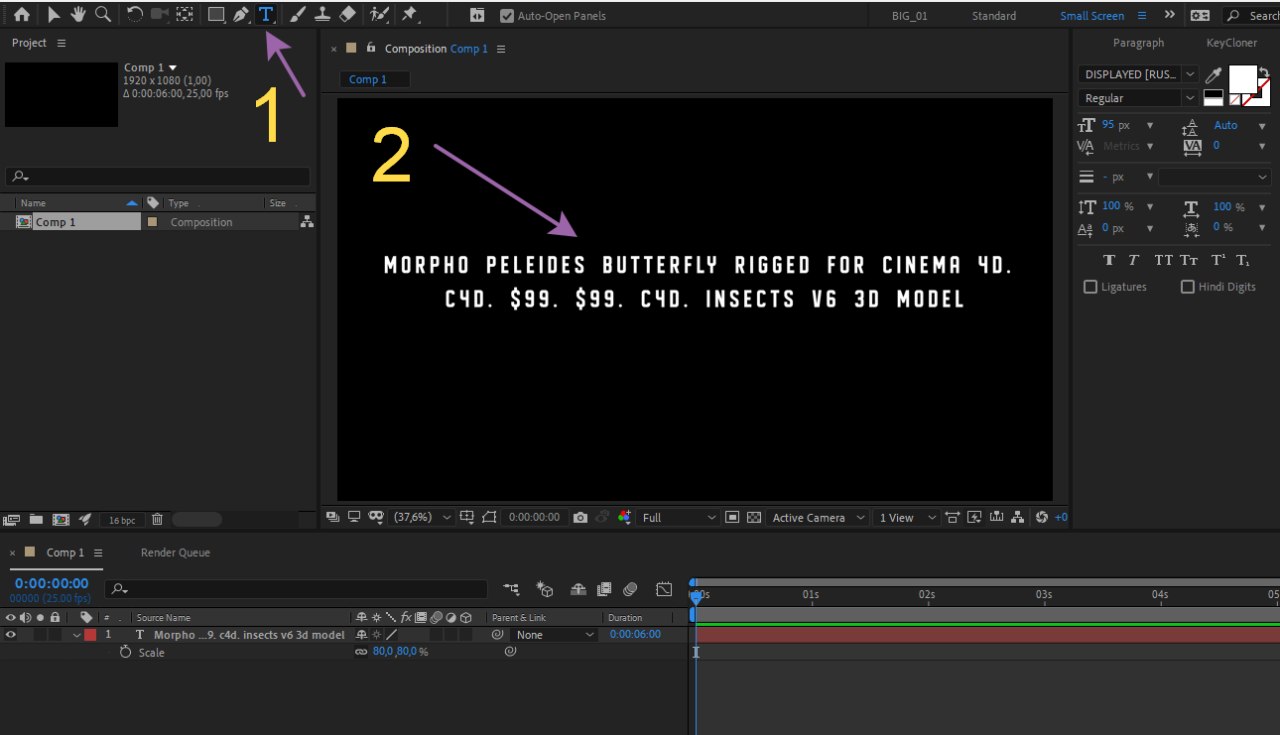Enable Faux Bold style button
This screenshot has width=1280, height=735.
tap(1109, 260)
